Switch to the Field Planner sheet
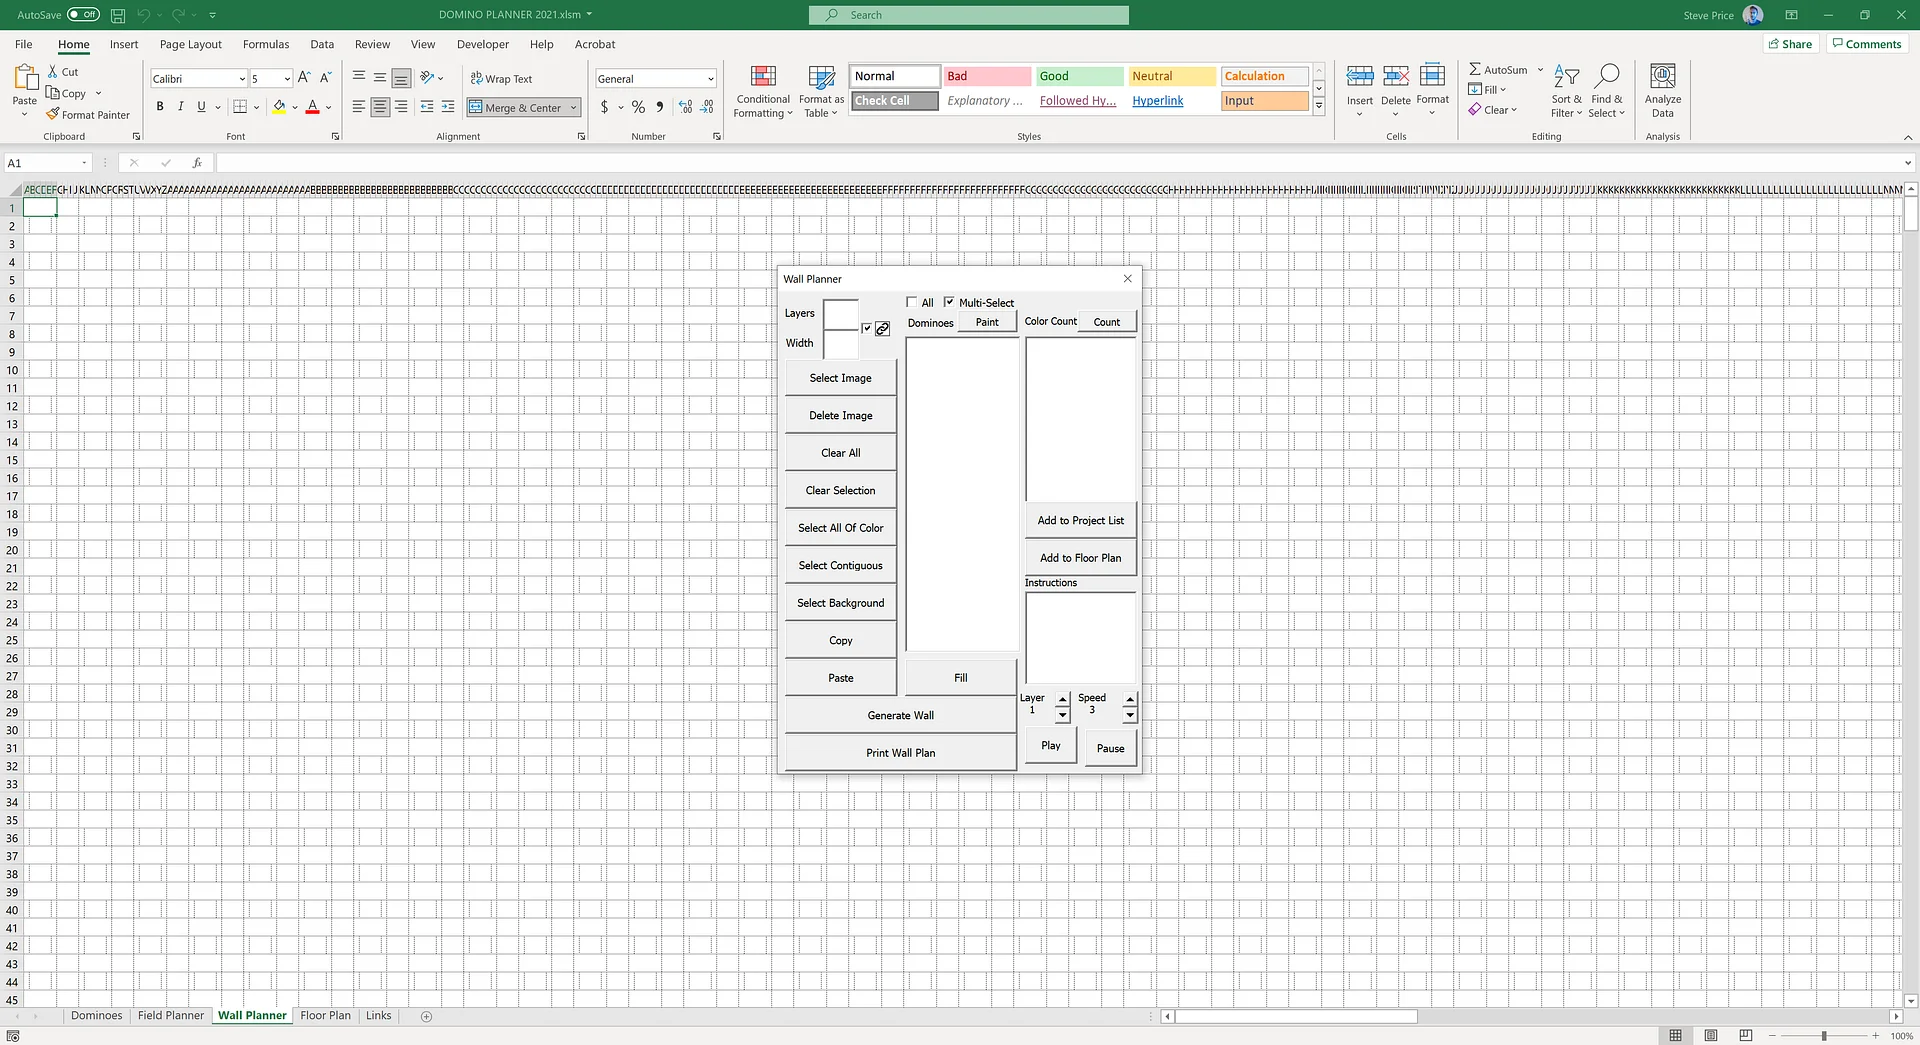This screenshot has width=1920, height=1045. click(171, 1016)
